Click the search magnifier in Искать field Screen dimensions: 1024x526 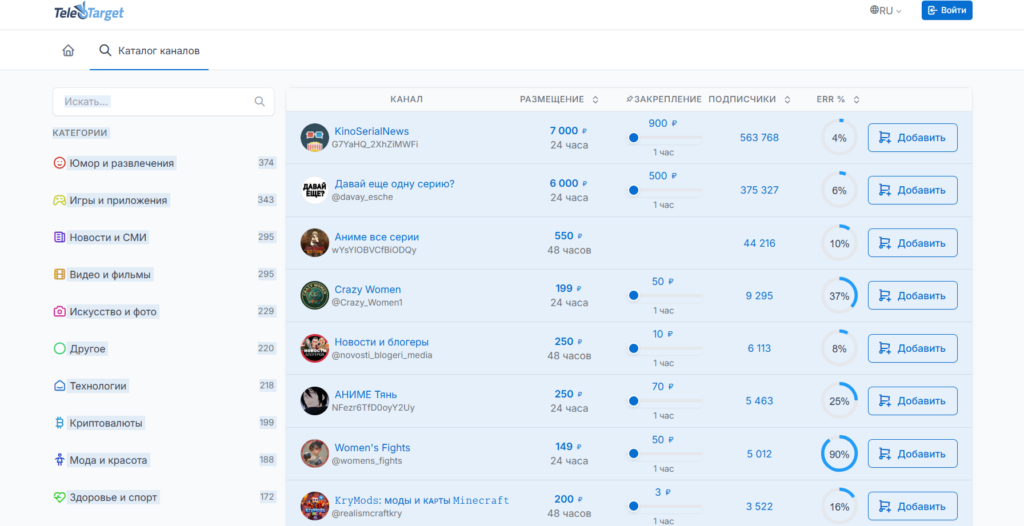click(x=259, y=101)
